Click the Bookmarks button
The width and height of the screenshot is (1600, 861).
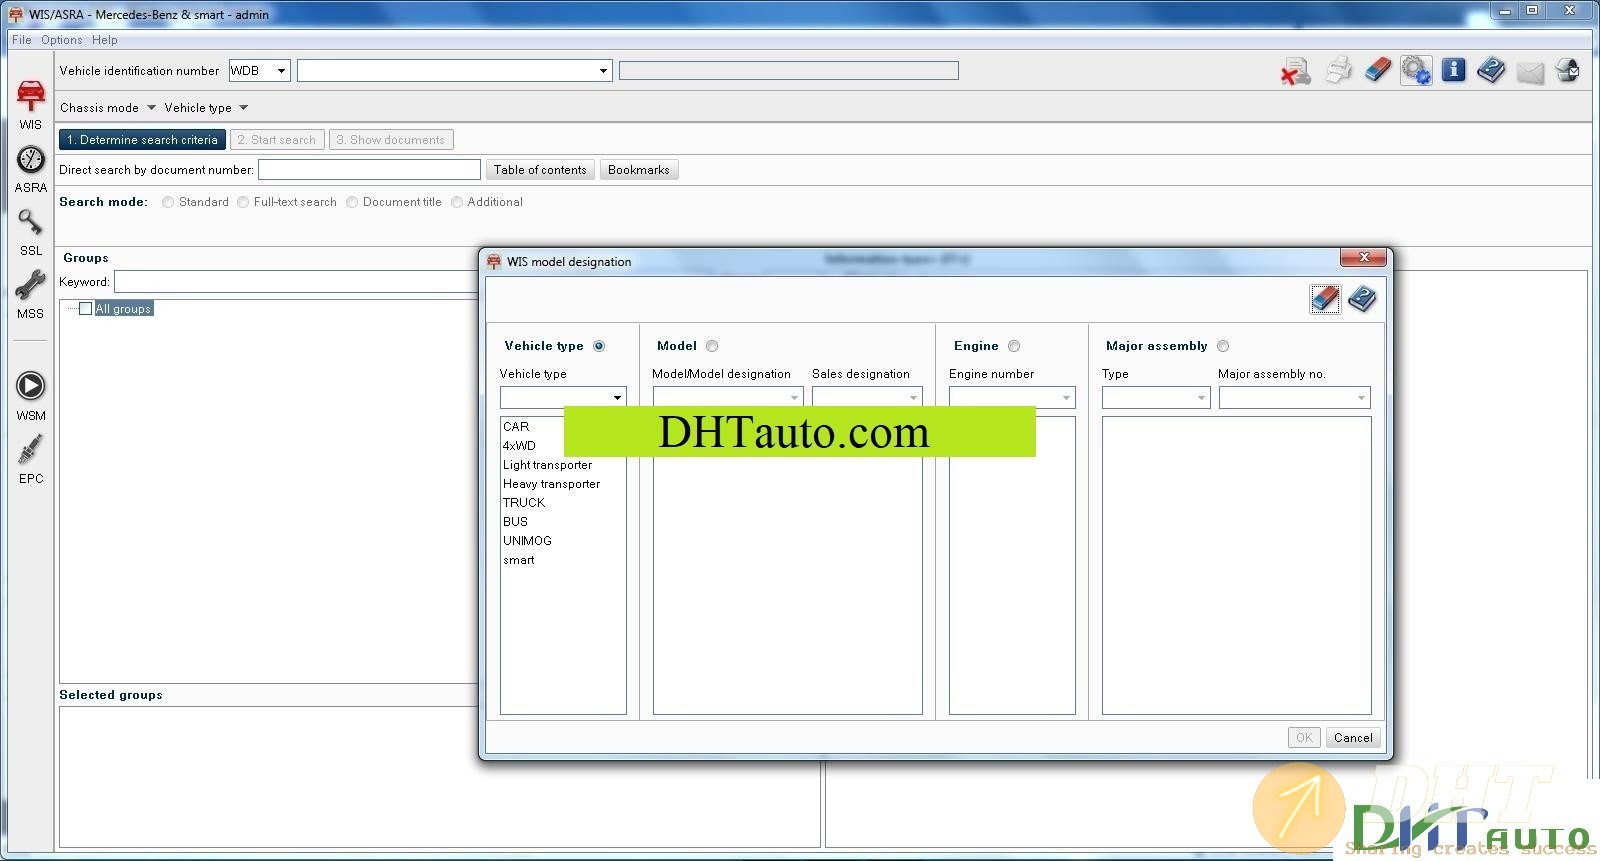point(639,170)
